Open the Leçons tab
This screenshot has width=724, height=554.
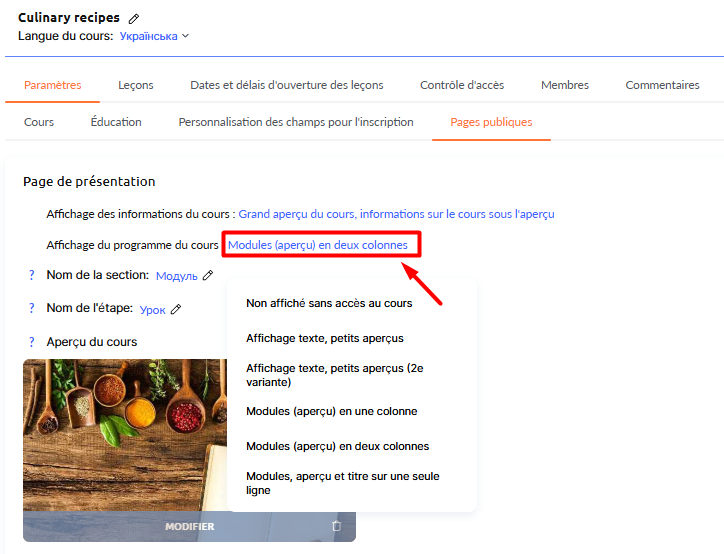click(136, 85)
